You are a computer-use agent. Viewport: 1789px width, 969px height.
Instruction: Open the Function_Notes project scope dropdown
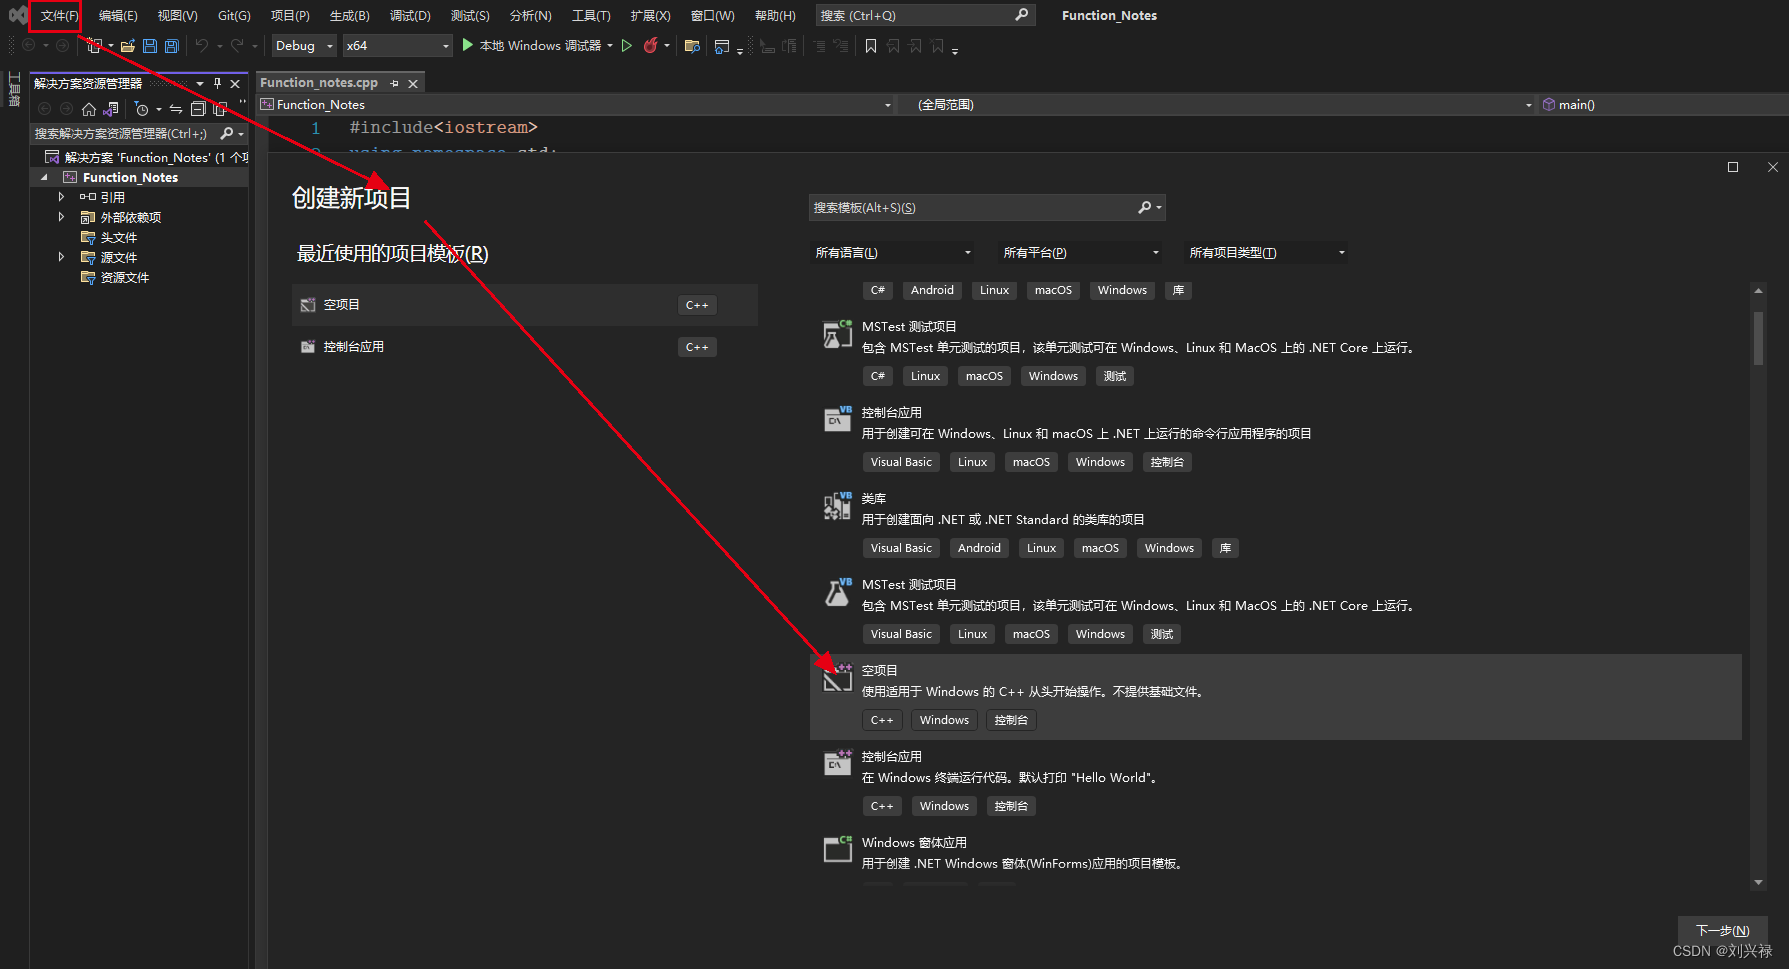click(575, 105)
